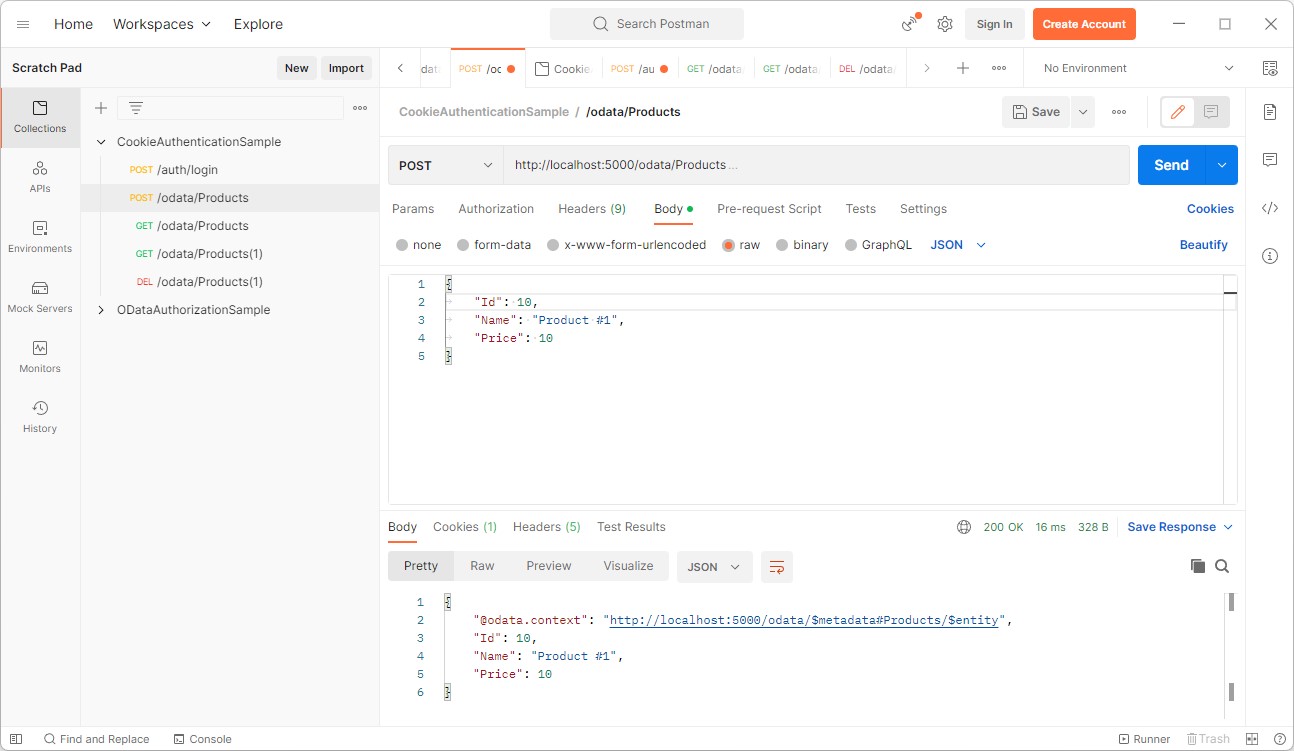The width and height of the screenshot is (1294, 751).
Task: Click the request URL input field
Action: click(x=816, y=165)
